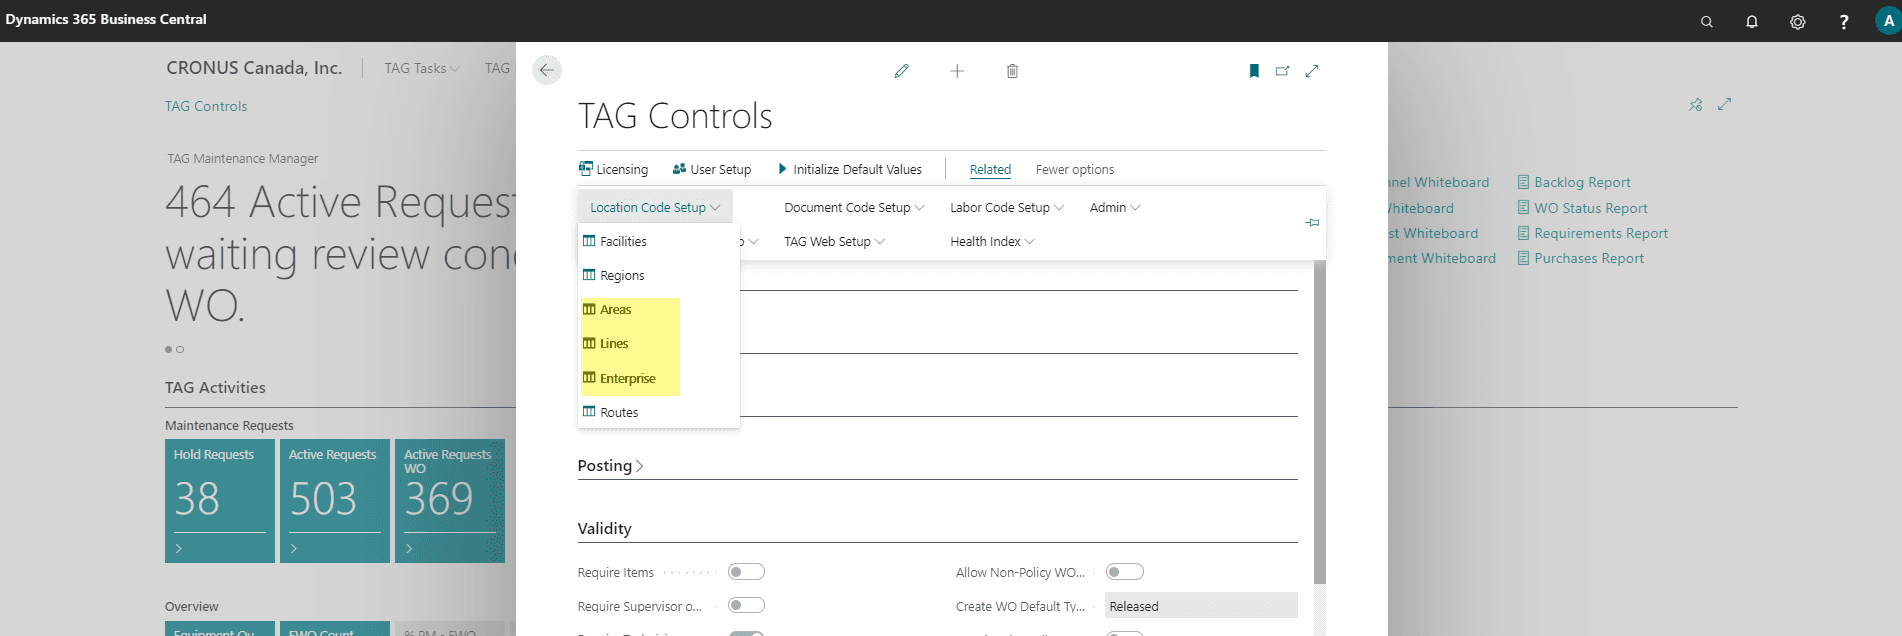1902x636 pixels.
Task: Expand the Admin menu
Action: (1115, 207)
